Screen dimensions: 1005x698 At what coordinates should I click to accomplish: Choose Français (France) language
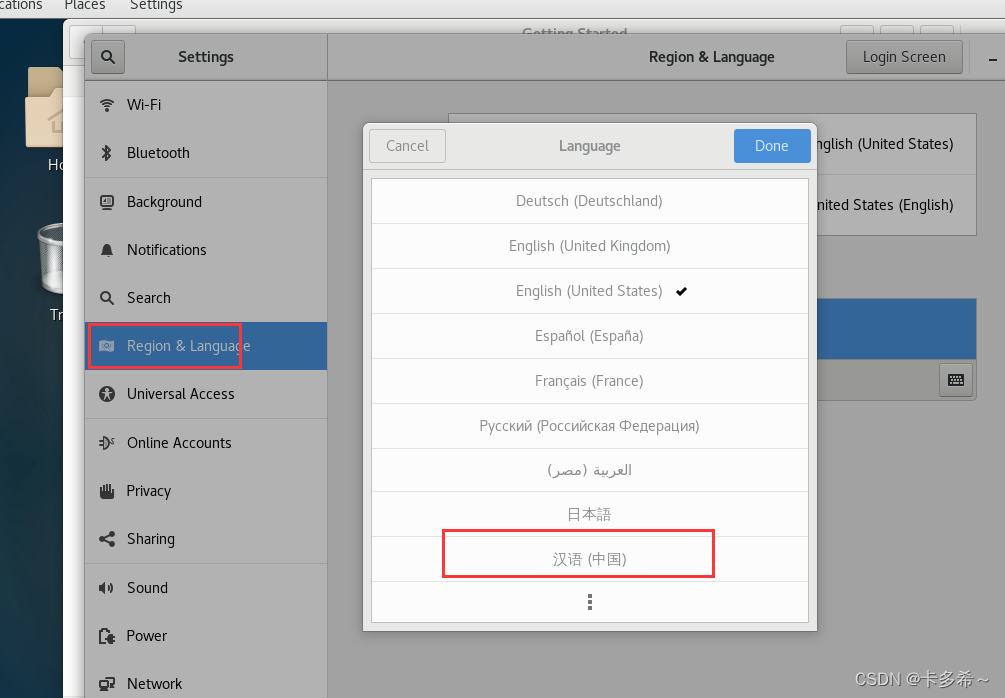[590, 381]
